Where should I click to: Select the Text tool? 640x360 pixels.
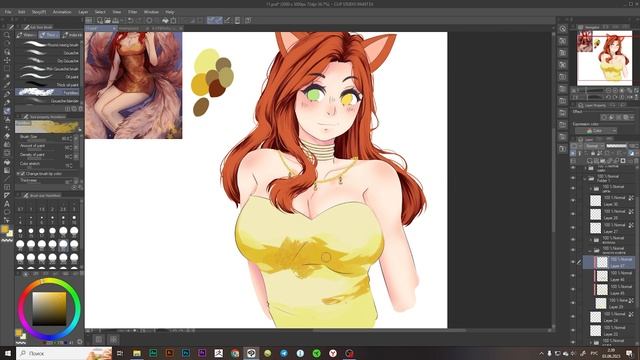click(7, 204)
